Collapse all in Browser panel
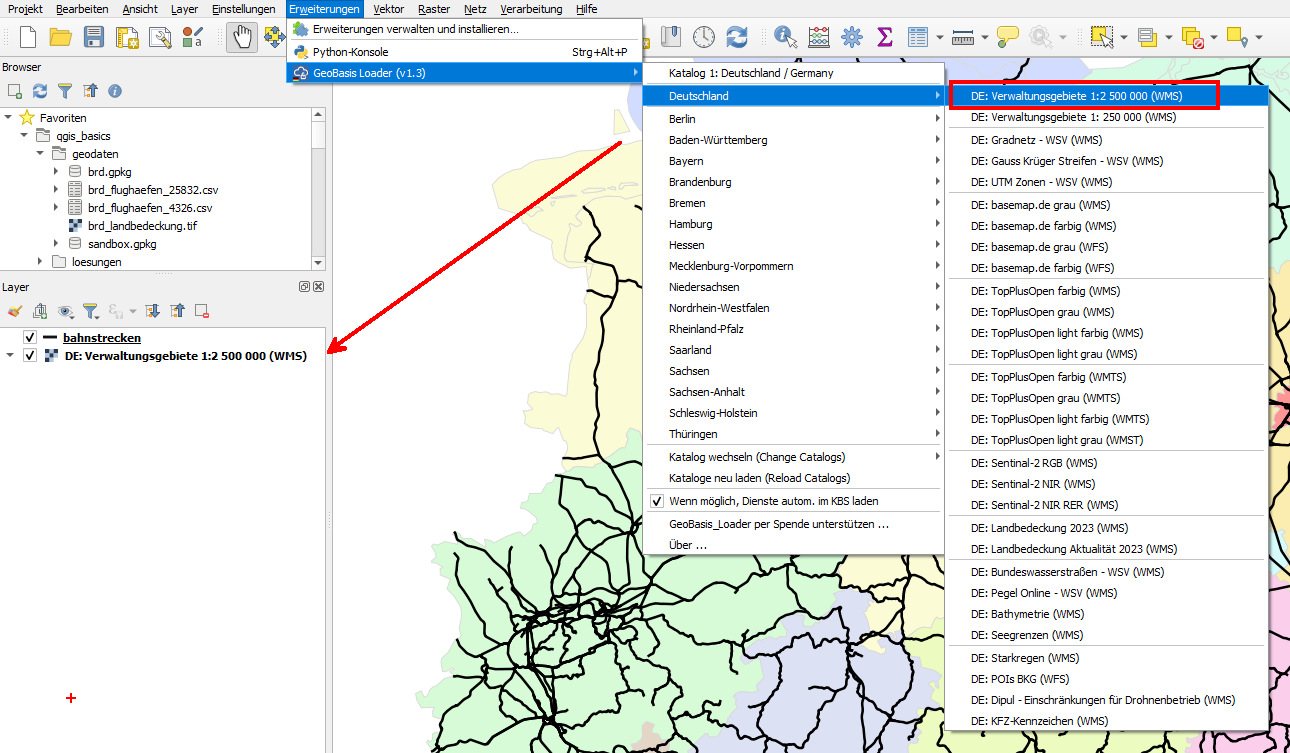Image resolution: width=1290 pixels, height=753 pixels. (90, 91)
